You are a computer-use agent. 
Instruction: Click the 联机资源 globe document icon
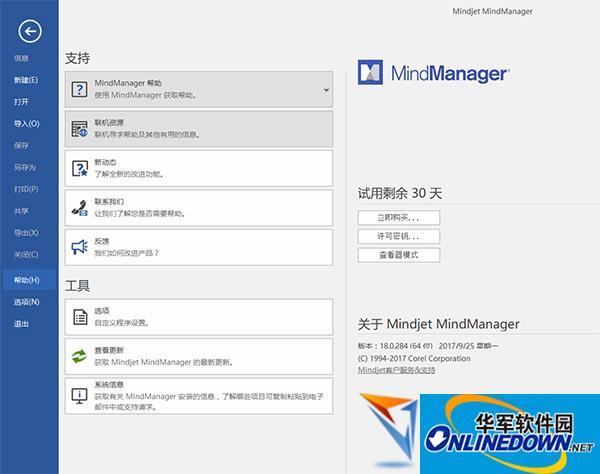click(80, 129)
